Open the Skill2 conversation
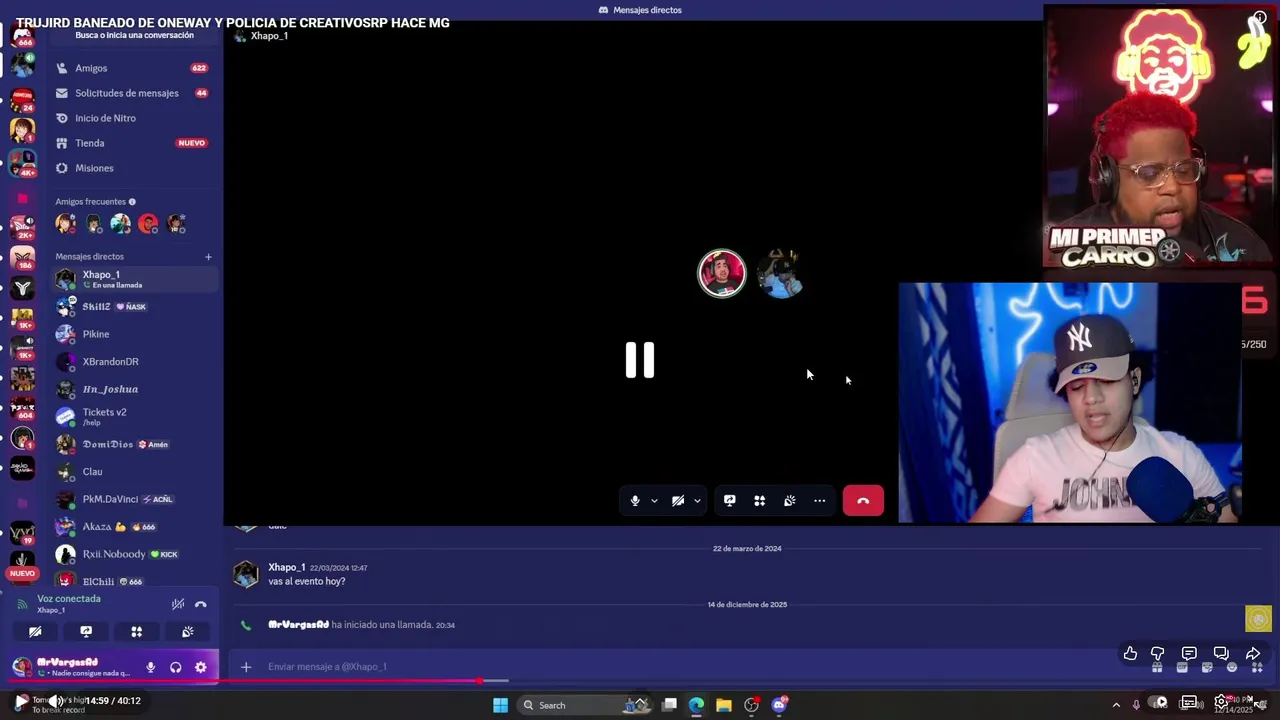The image size is (1280, 720). pyautogui.click(x=134, y=307)
